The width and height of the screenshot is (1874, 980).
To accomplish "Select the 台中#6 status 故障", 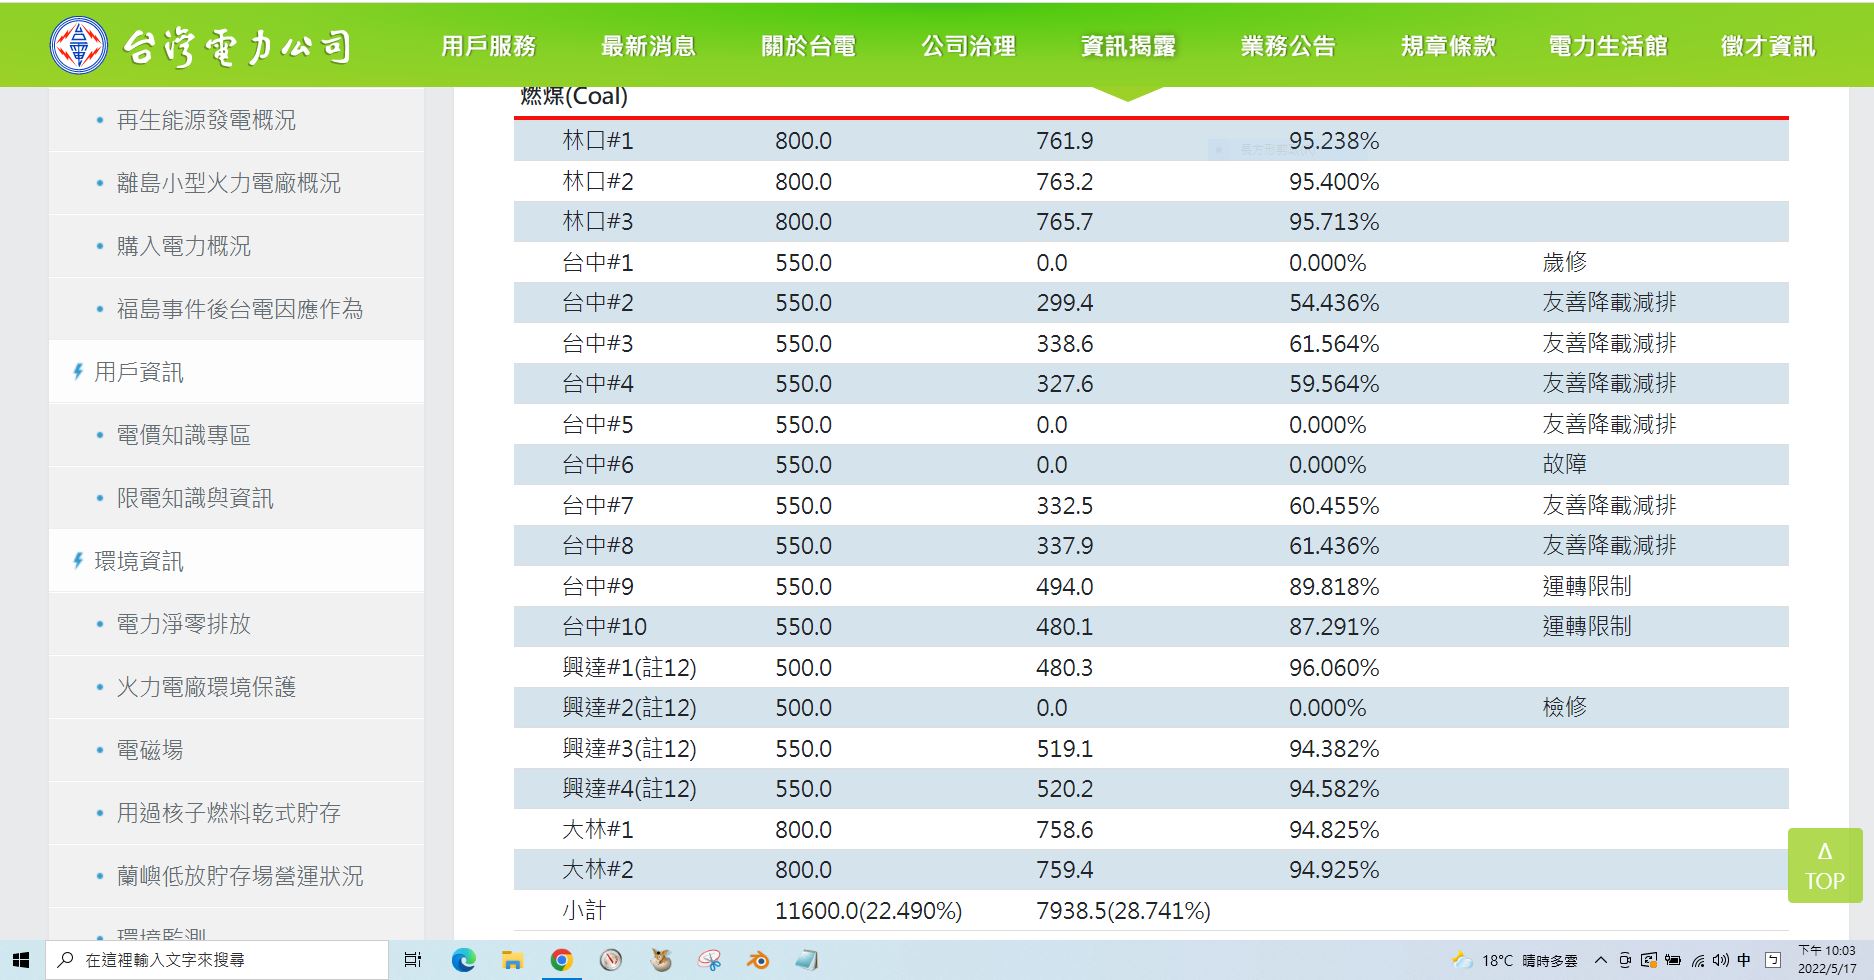I will [1565, 464].
